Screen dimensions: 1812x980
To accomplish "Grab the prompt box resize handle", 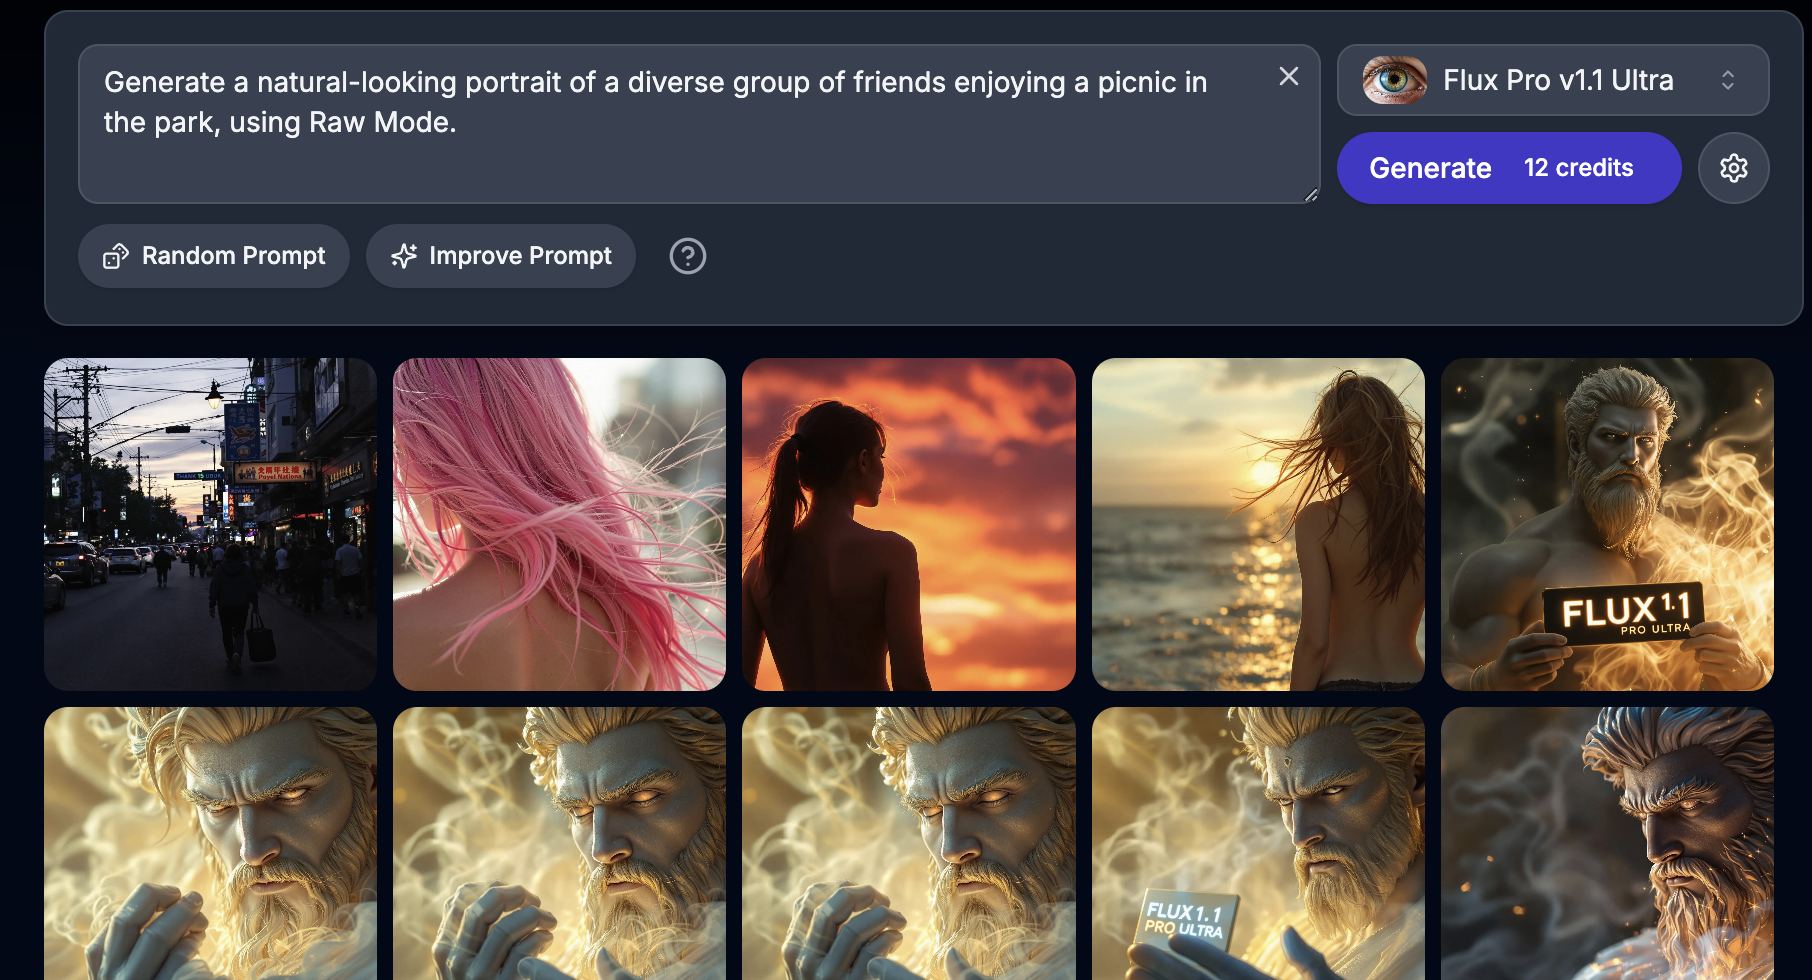I will [1311, 195].
